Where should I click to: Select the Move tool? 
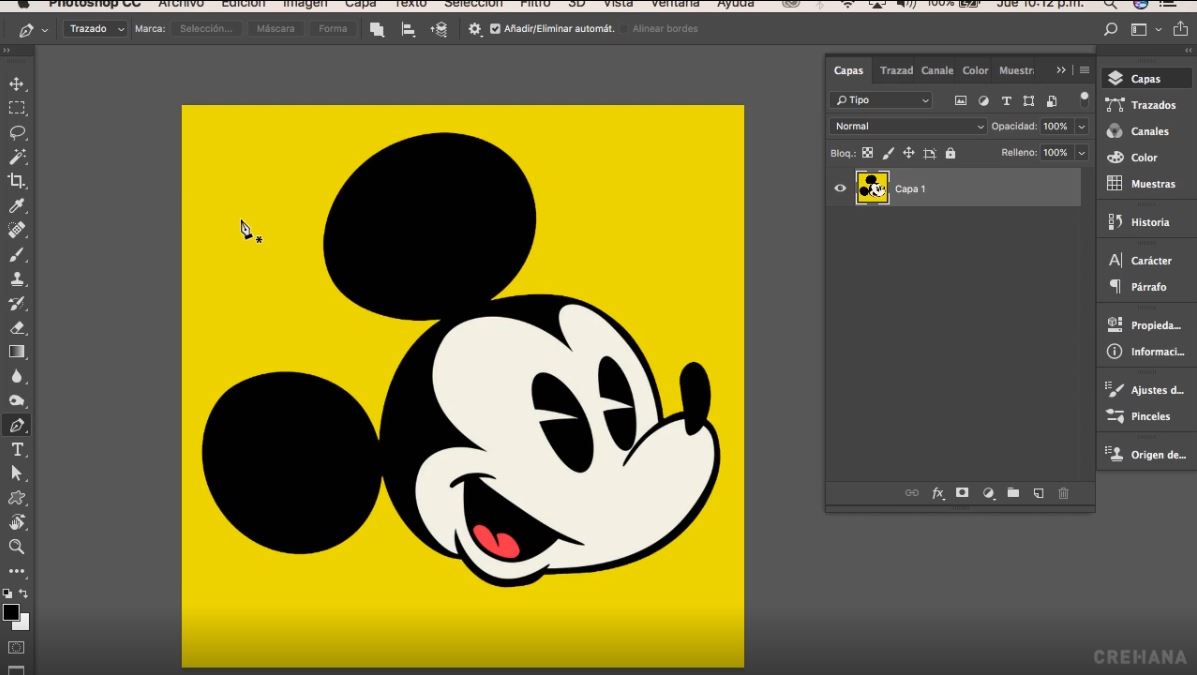[x=17, y=83]
